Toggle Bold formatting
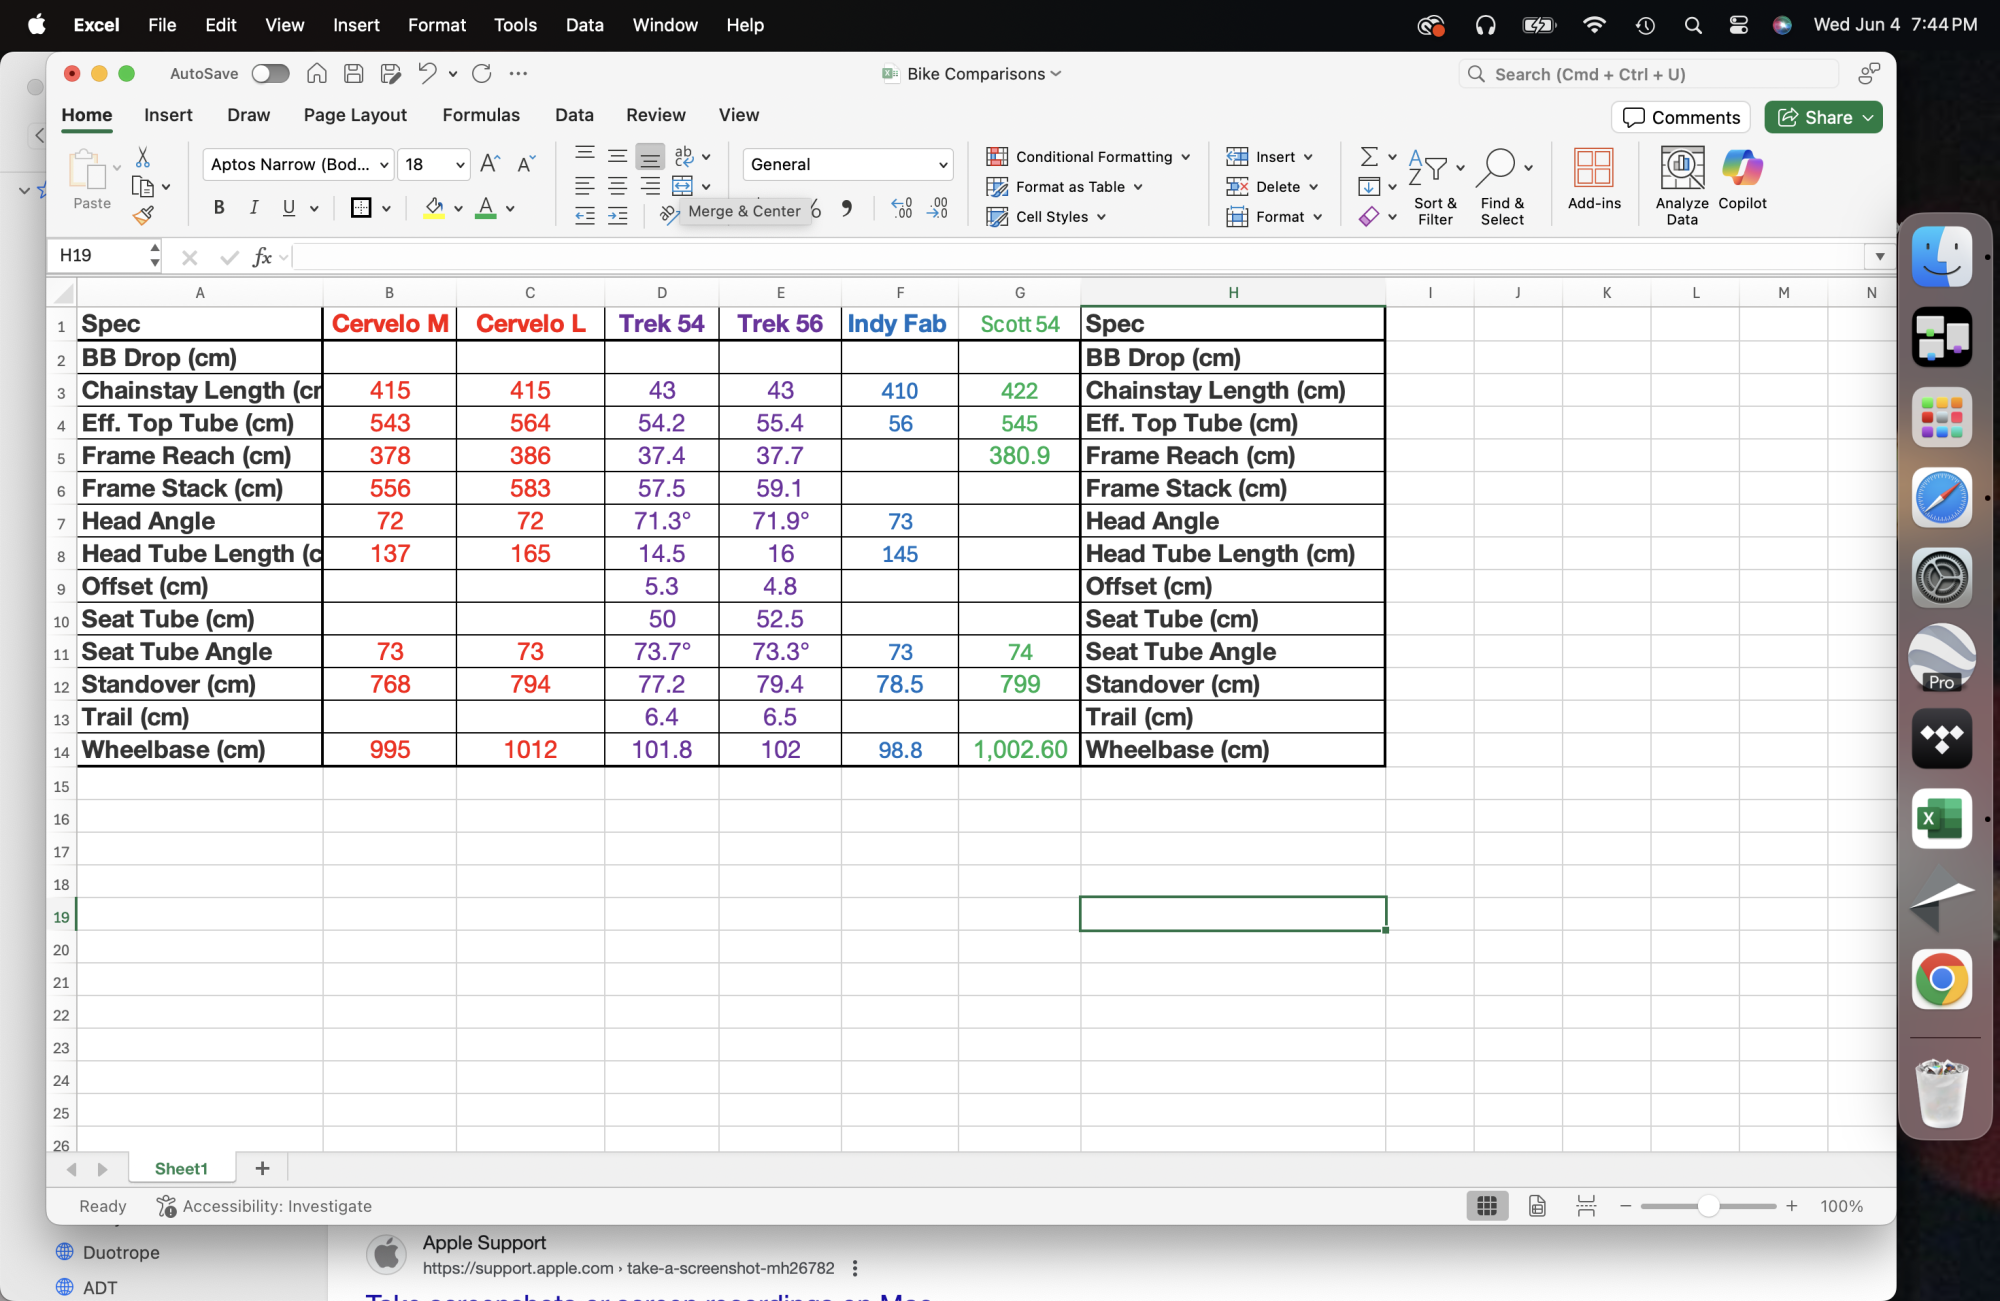 coord(219,208)
